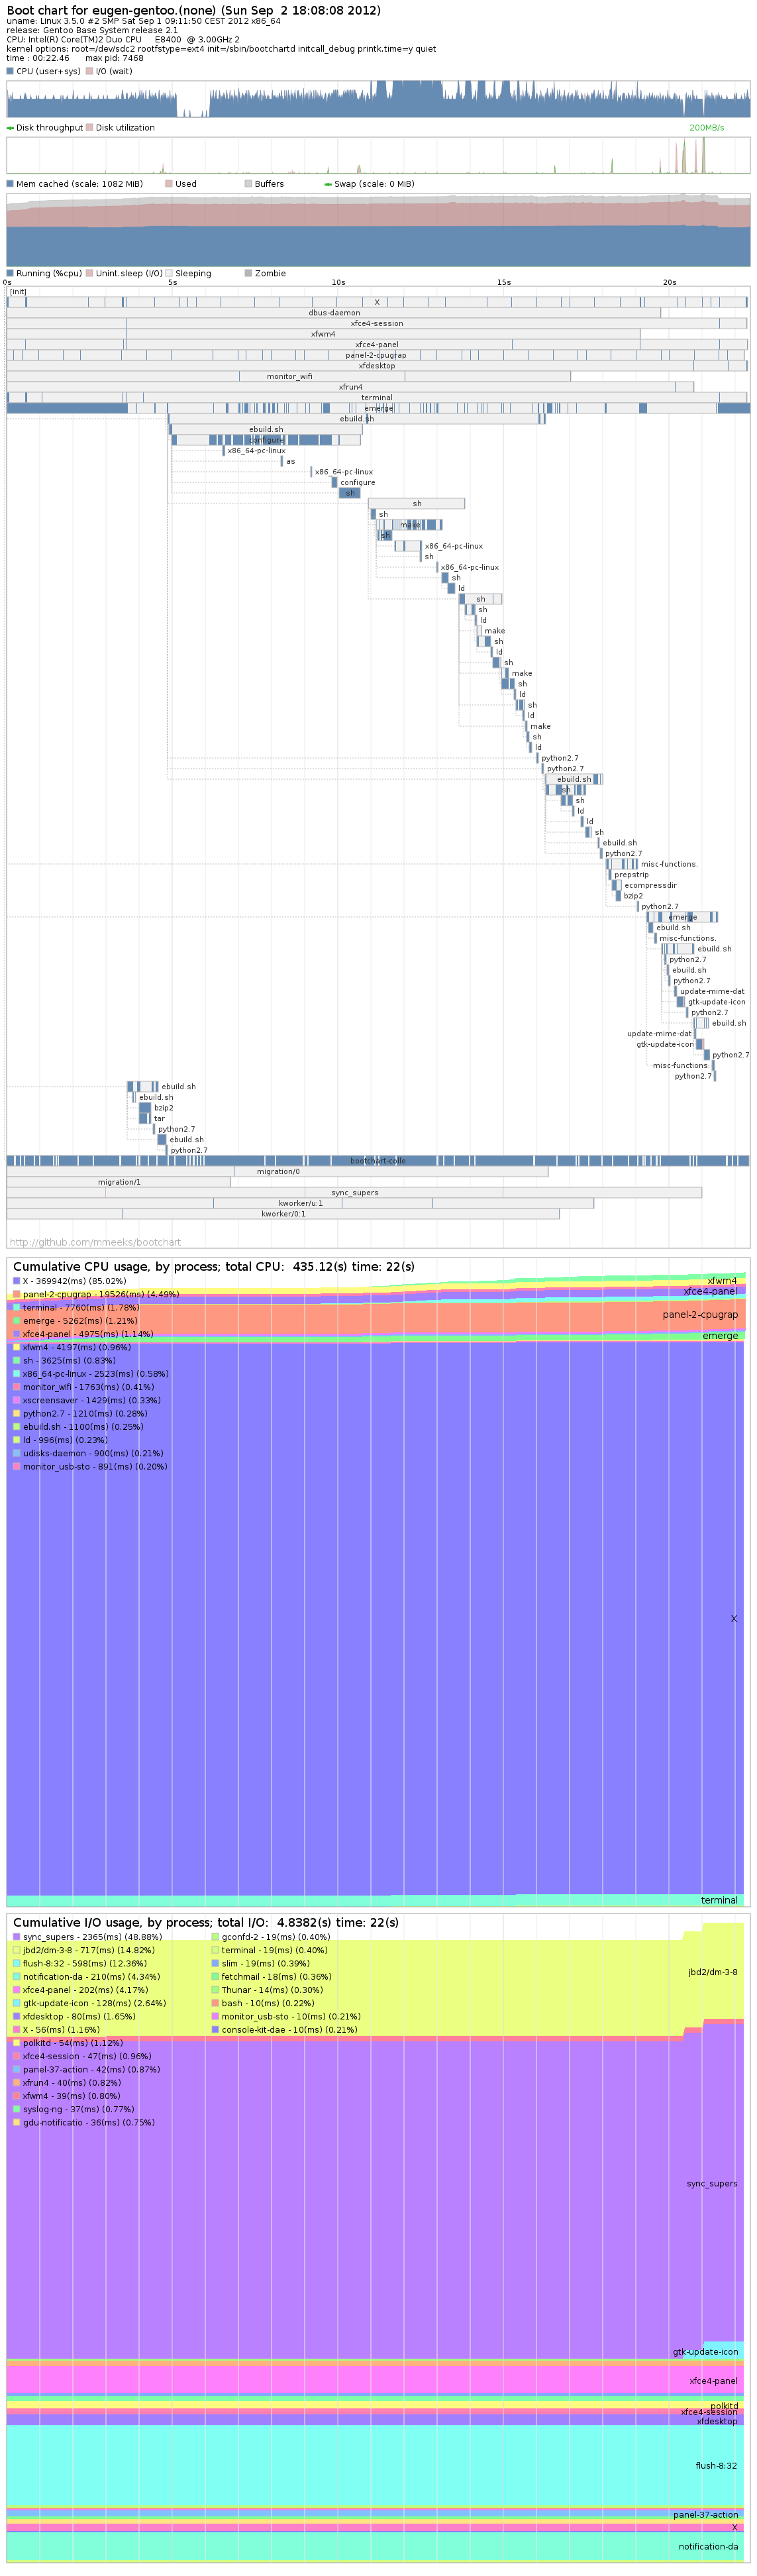Click the 'ecompressdir' process label

pos(650,885)
